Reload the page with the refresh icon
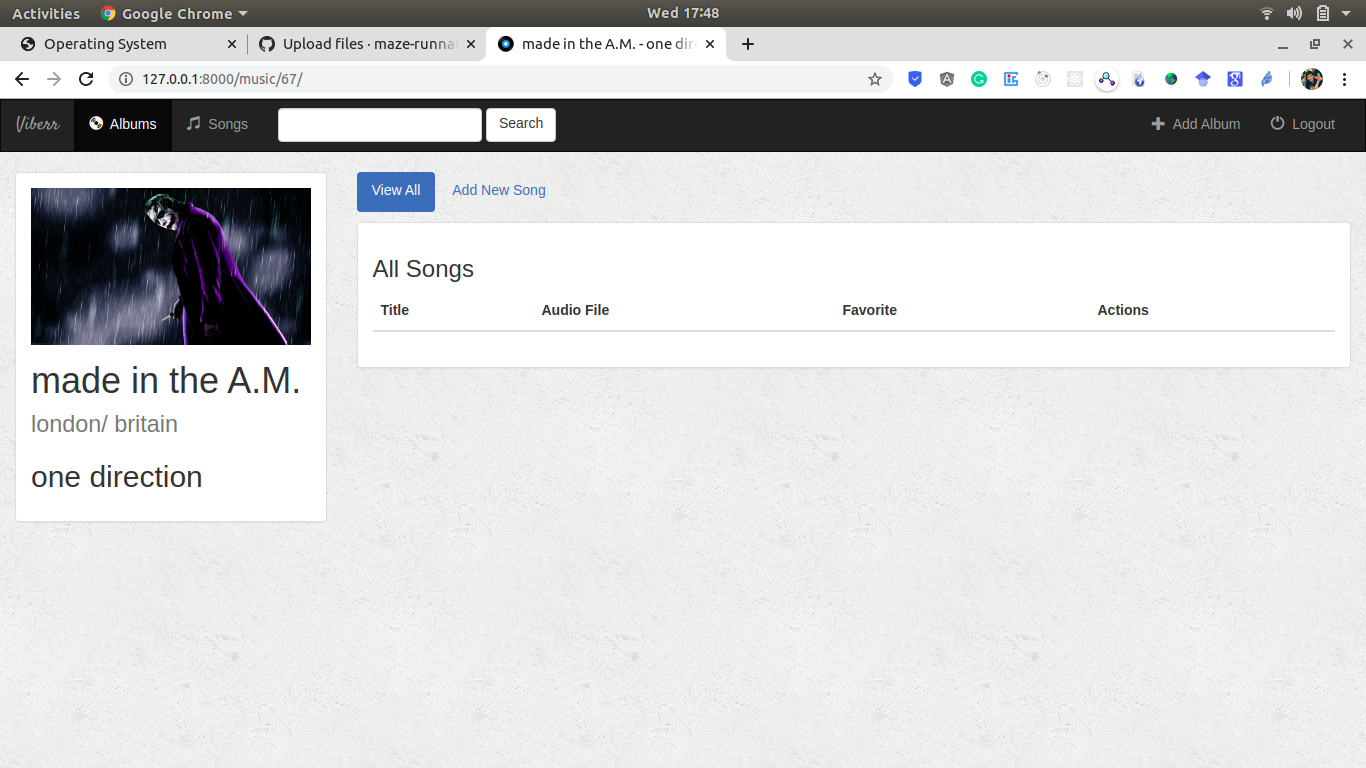Viewport: 1366px width, 768px height. point(86,79)
